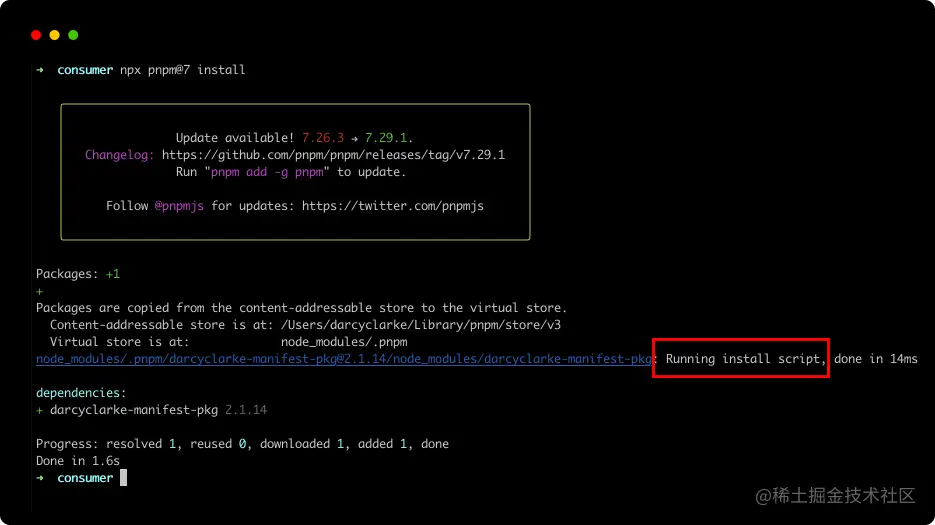935x525 pixels.
Task: Click the "Changelog:" label
Action: coord(119,155)
